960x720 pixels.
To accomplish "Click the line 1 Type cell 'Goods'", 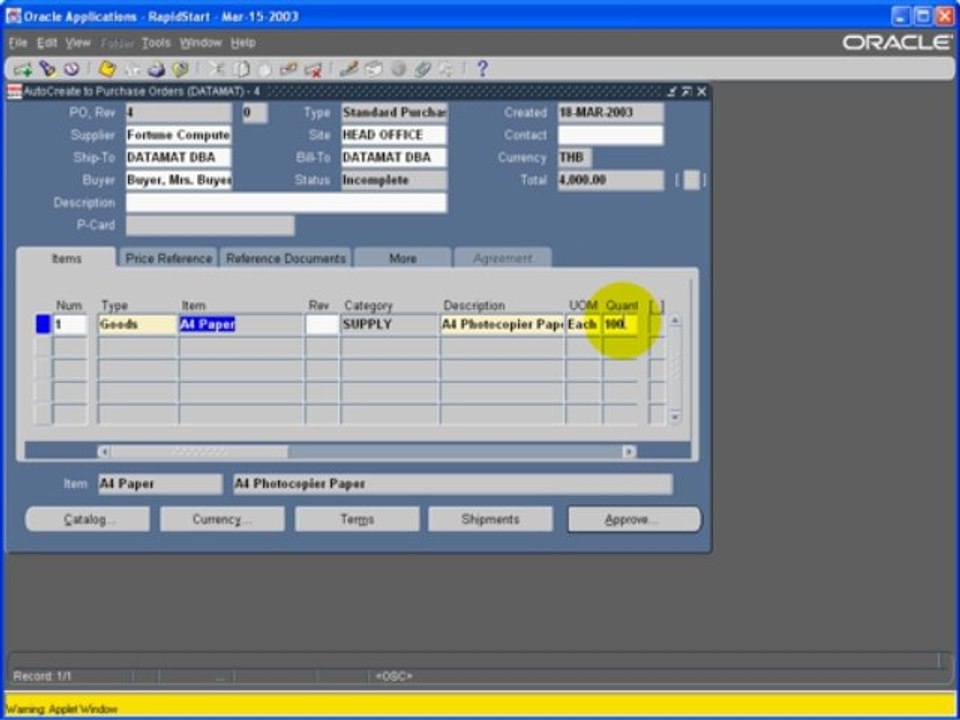I will (138, 324).
